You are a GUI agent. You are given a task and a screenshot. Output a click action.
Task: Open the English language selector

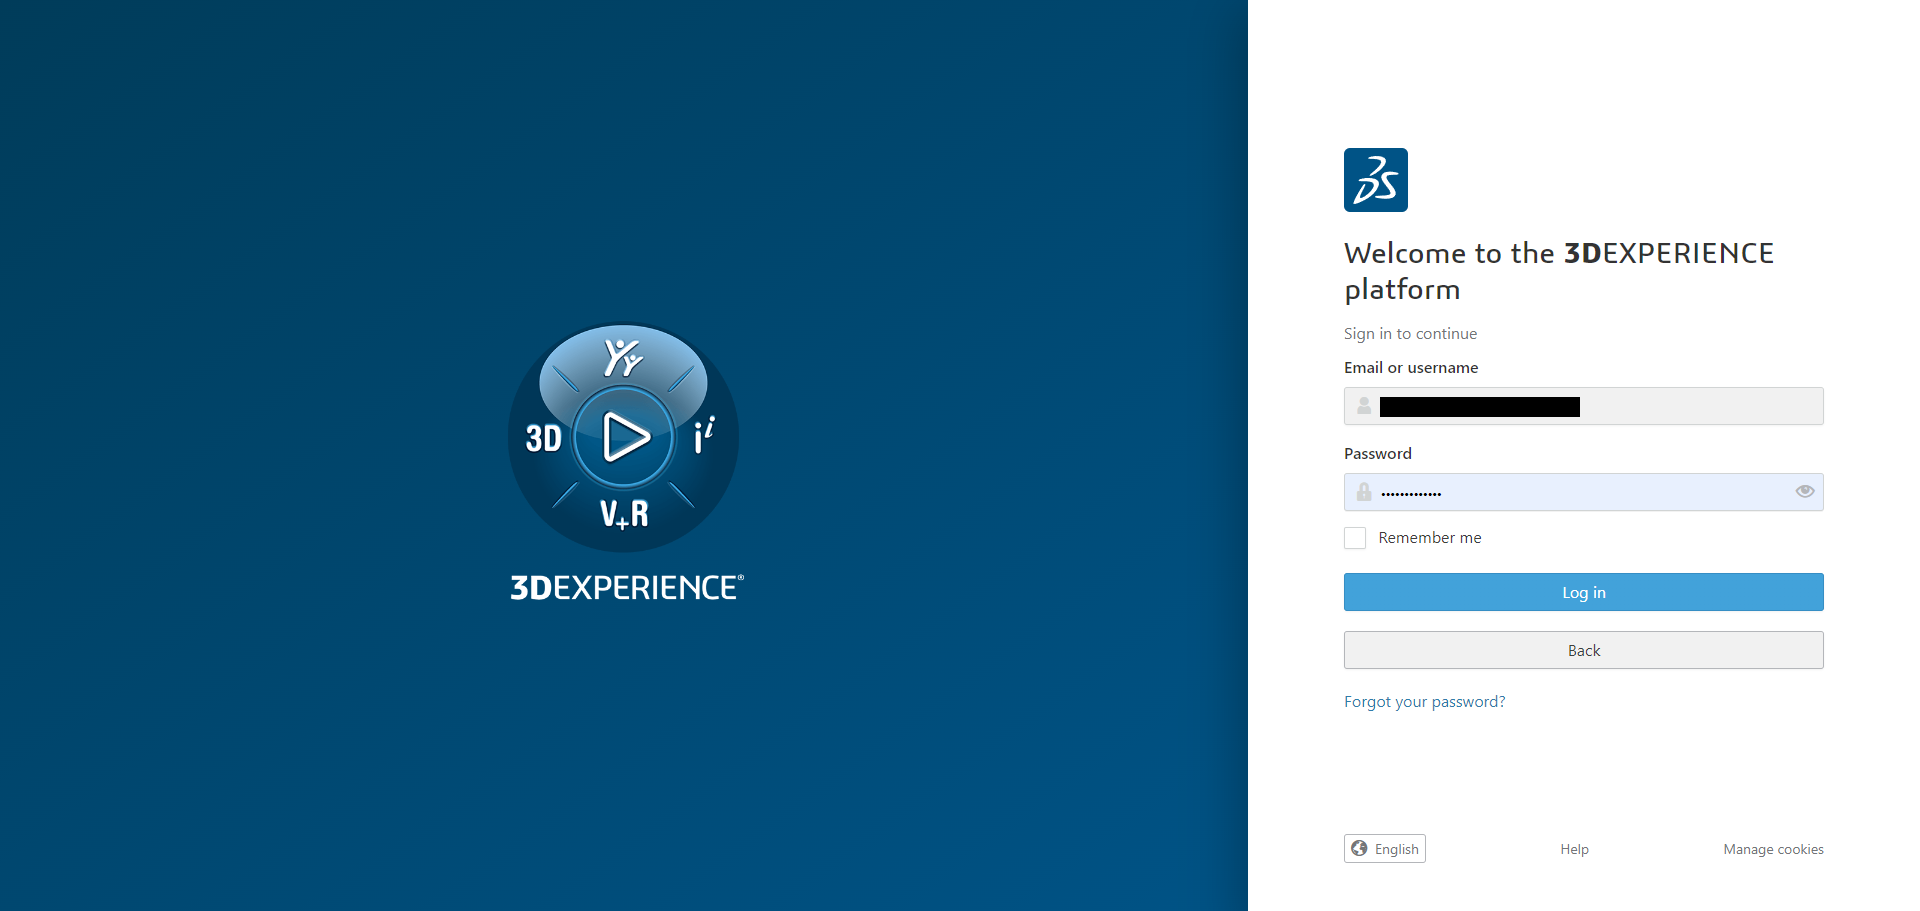[1385, 848]
